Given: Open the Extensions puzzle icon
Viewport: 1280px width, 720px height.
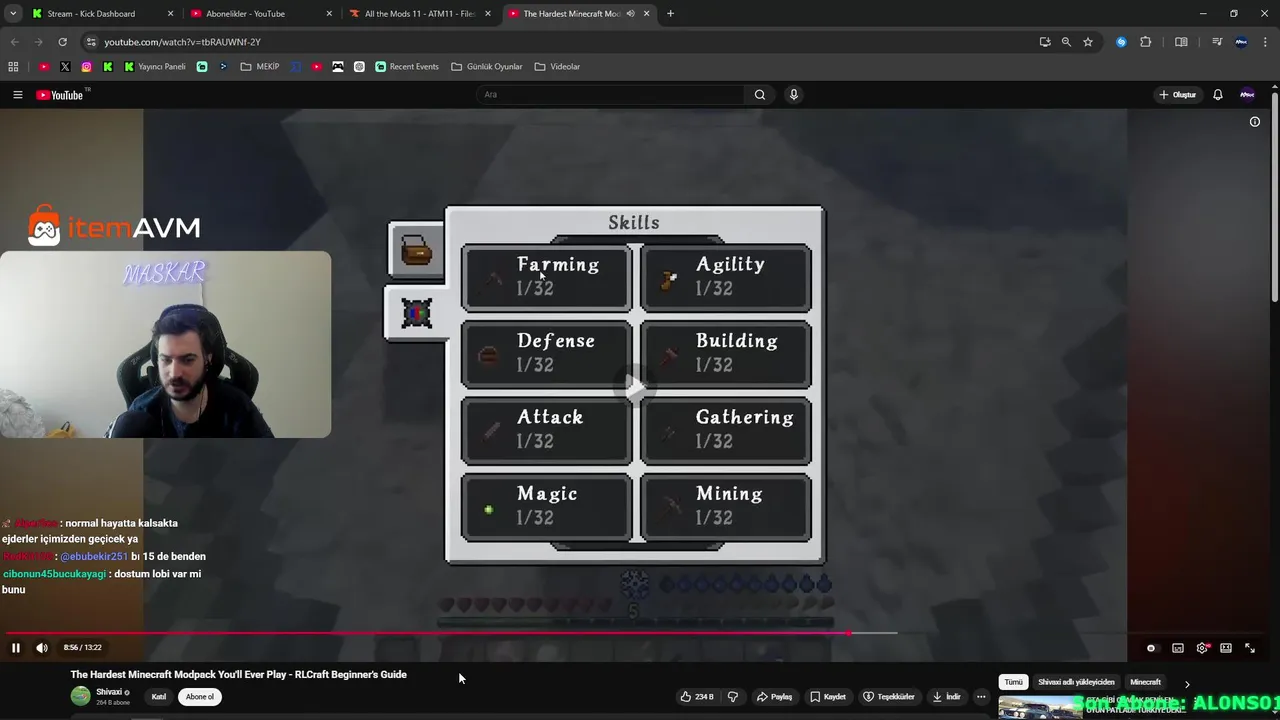Looking at the screenshot, I should pos(1146,42).
